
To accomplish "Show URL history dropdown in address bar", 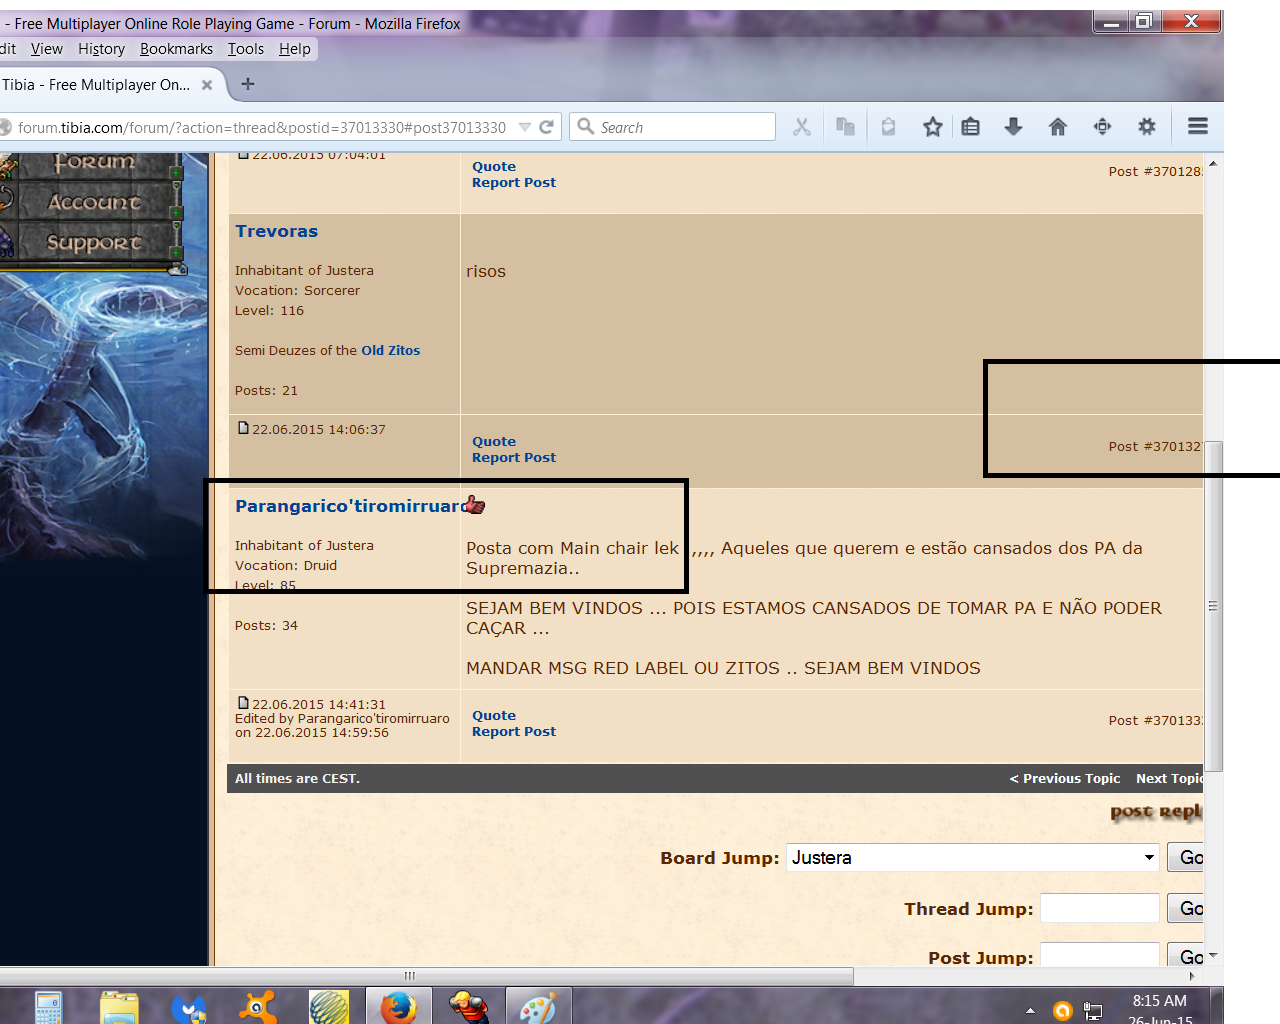I will [524, 127].
